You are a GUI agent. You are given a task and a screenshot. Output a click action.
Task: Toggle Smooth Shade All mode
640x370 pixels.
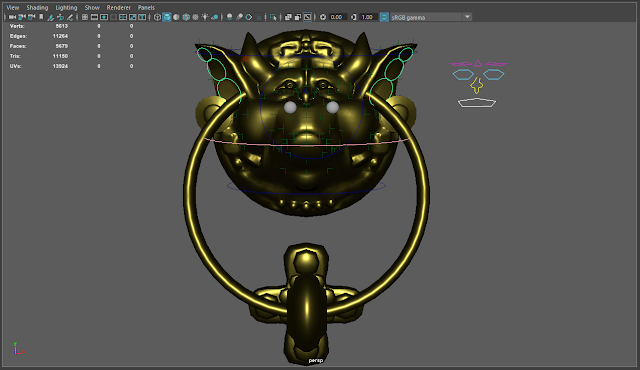point(167,17)
